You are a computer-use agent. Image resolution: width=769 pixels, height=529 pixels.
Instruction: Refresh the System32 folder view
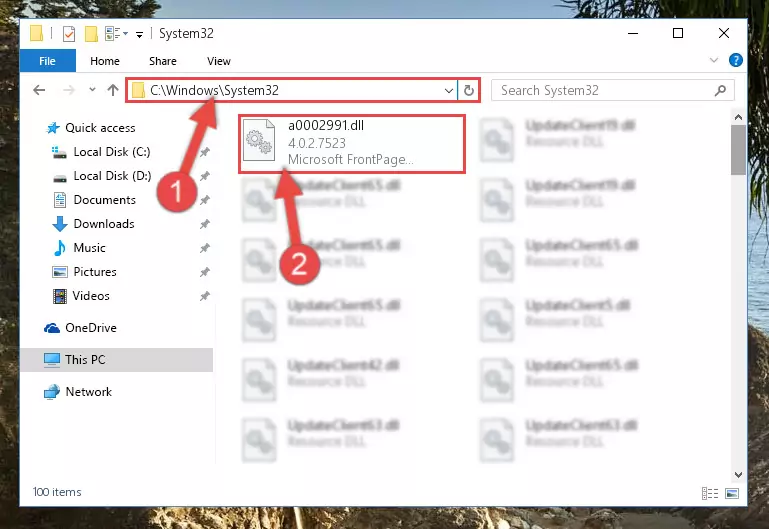click(x=469, y=91)
